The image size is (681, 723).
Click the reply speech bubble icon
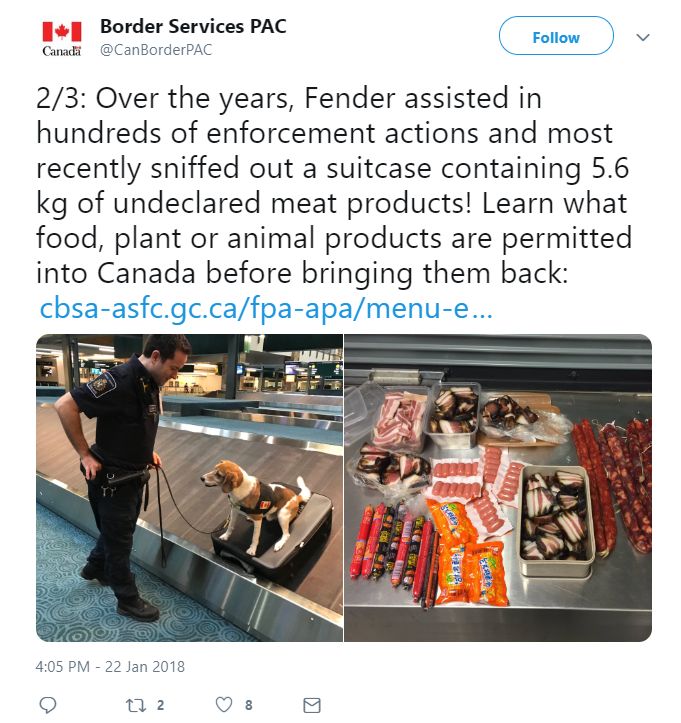pos(48,705)
